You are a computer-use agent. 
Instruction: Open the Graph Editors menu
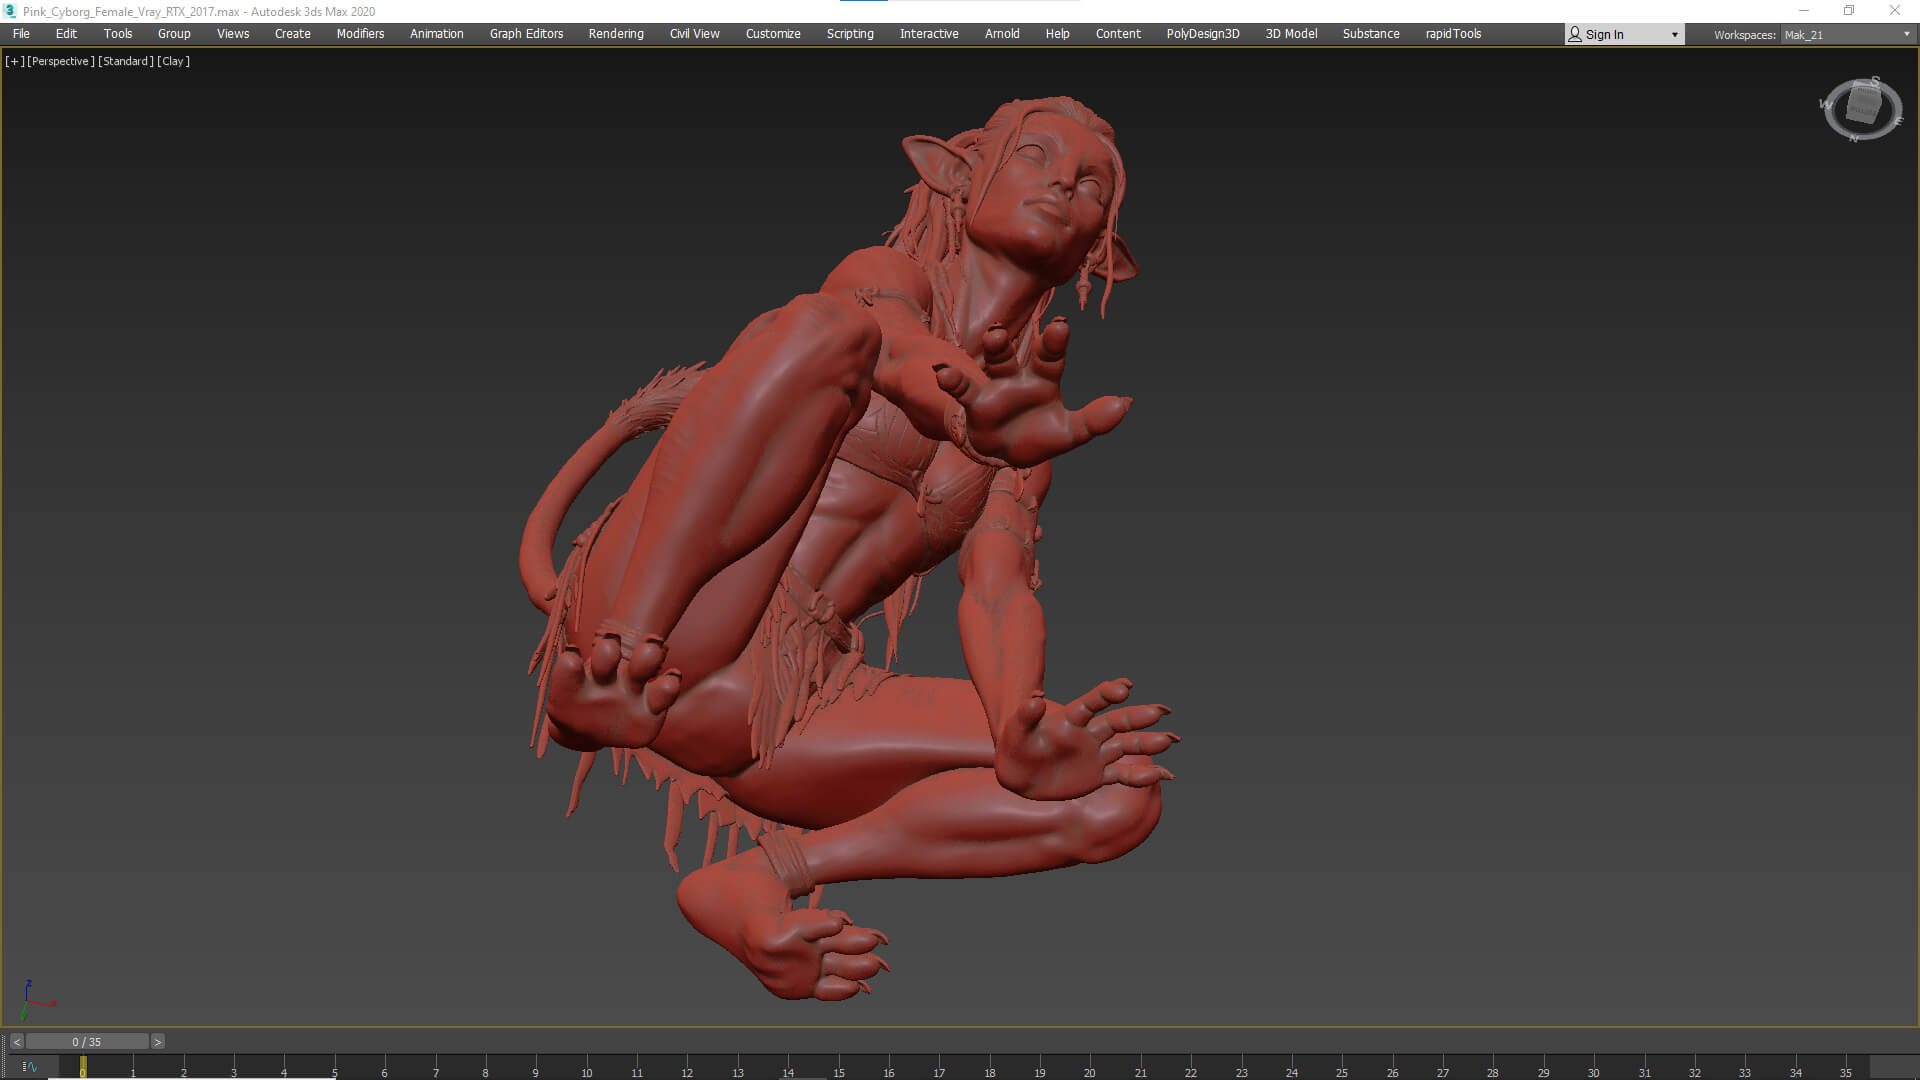tap(526, 34)
